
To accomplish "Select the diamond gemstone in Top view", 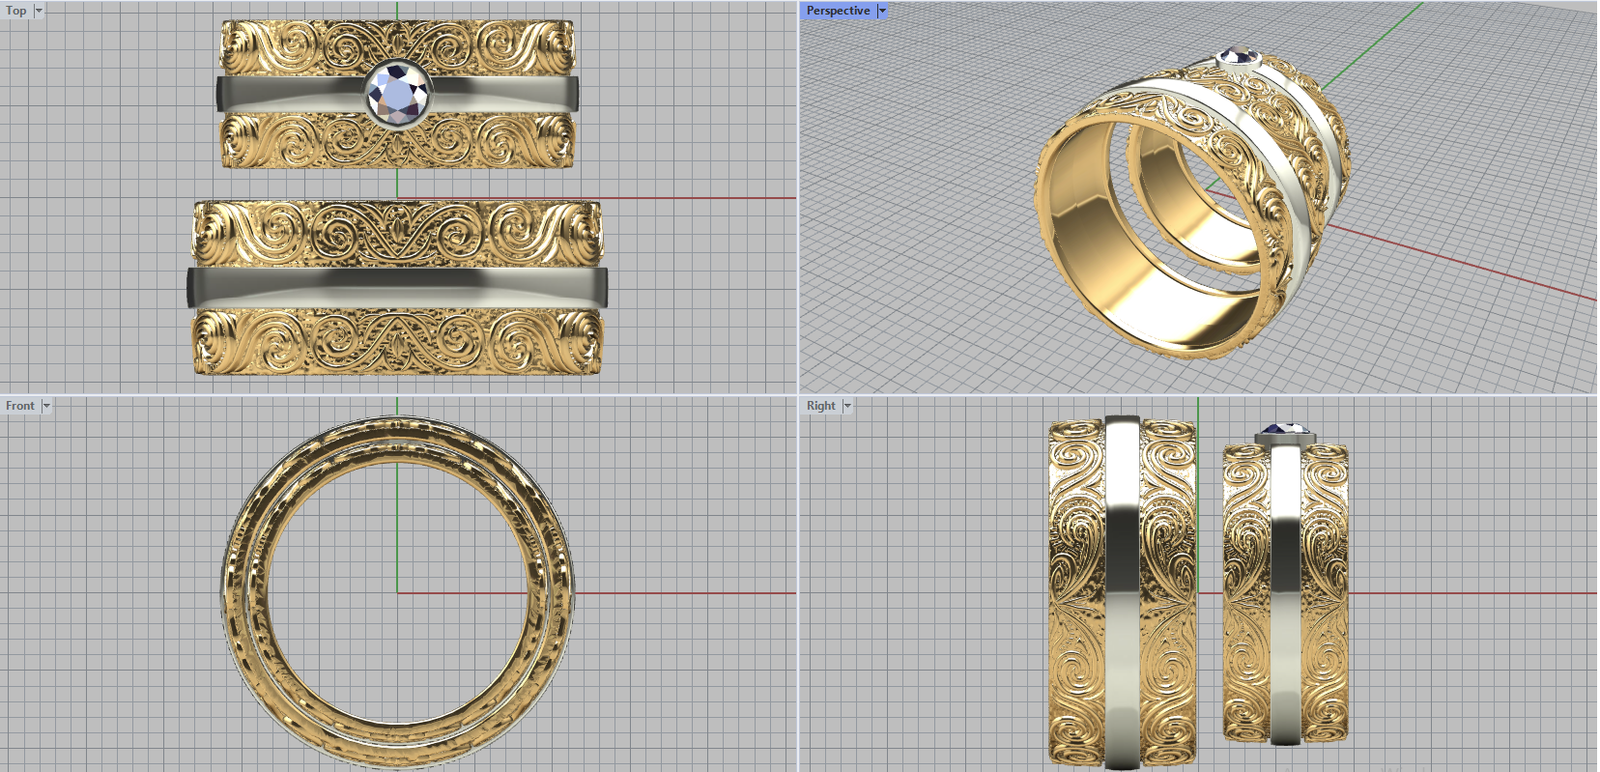I will [397, 95].
